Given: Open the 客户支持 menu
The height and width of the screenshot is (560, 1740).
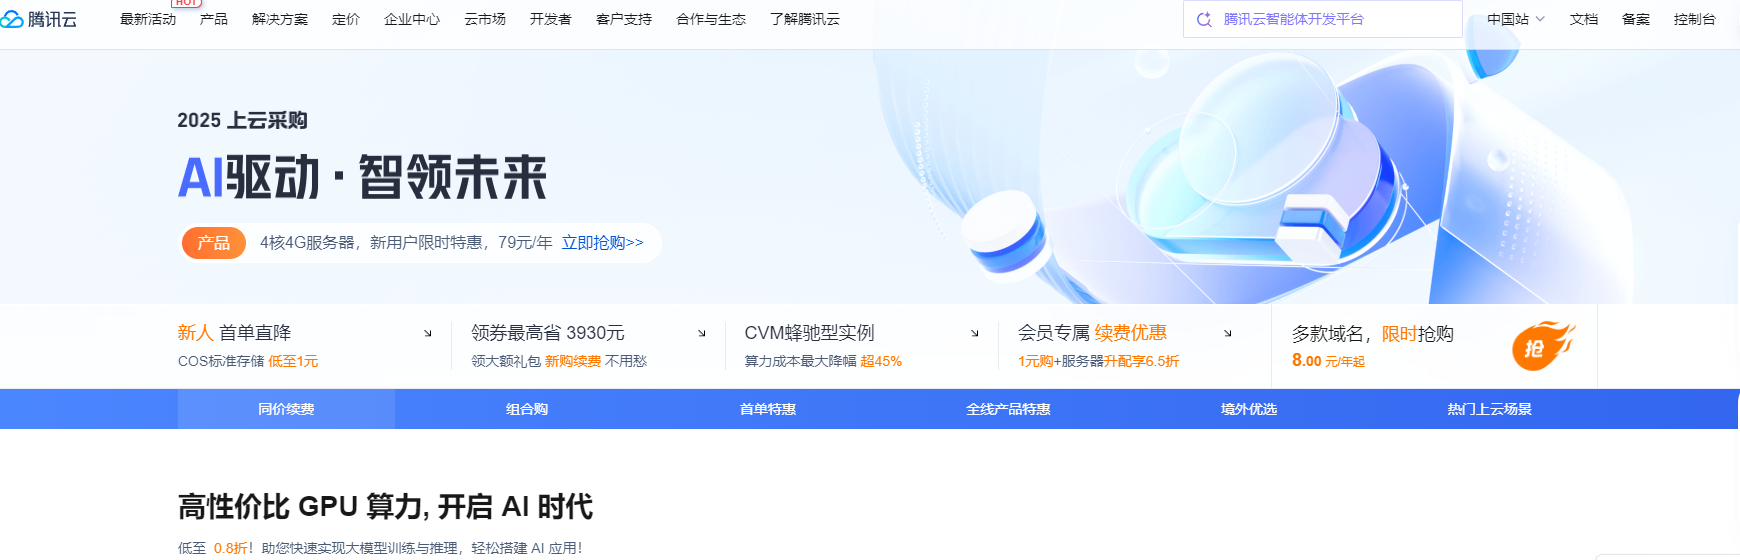Looking at the screenshot, I should tap(624, 19).
